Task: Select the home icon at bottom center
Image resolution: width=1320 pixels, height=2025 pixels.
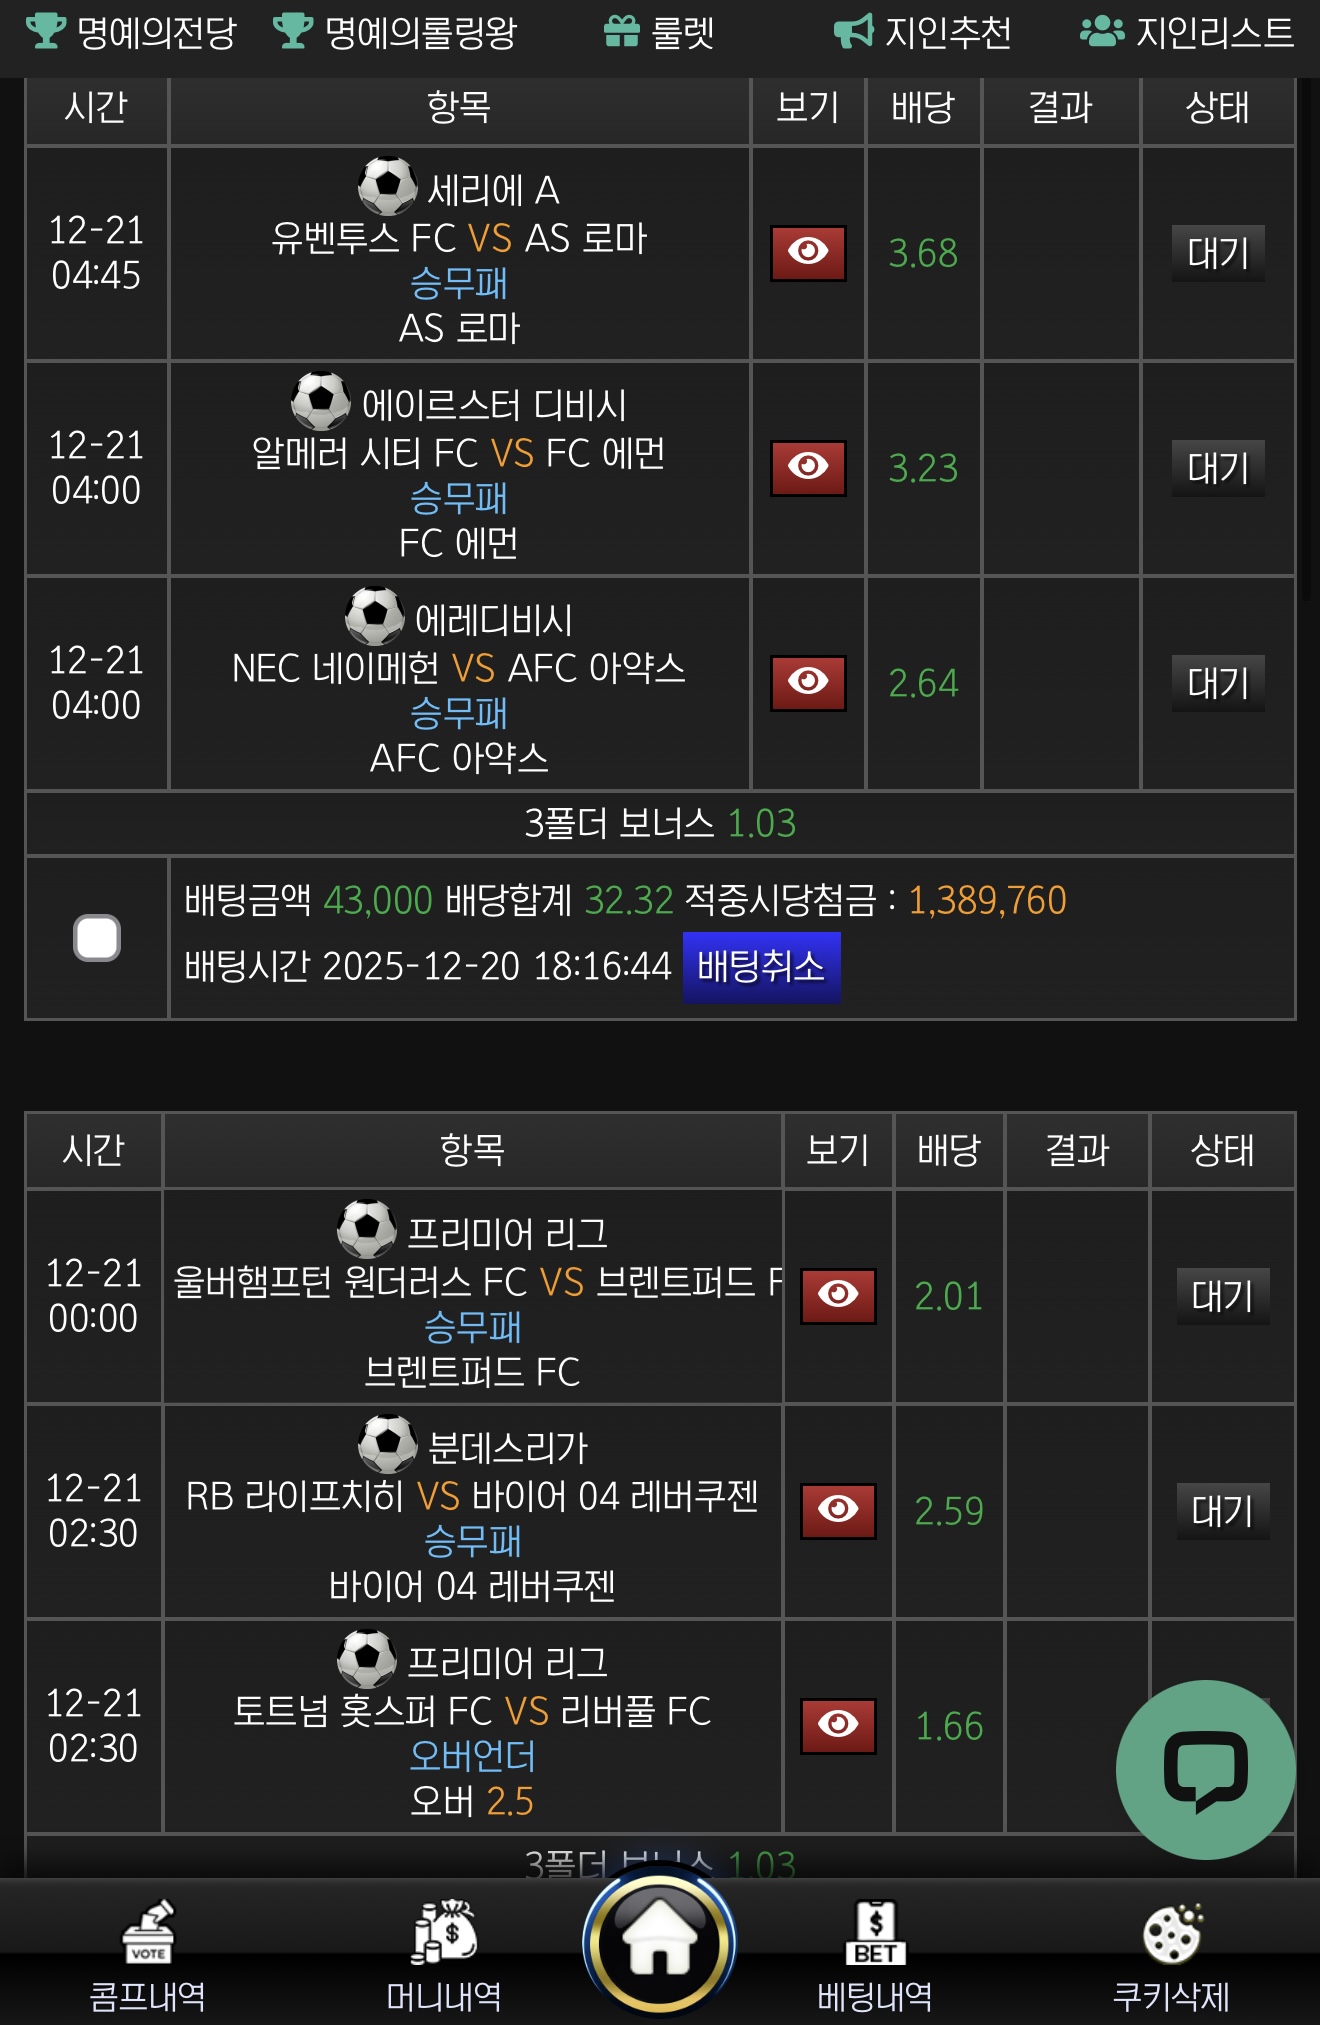Action: tap(660, 1937)
